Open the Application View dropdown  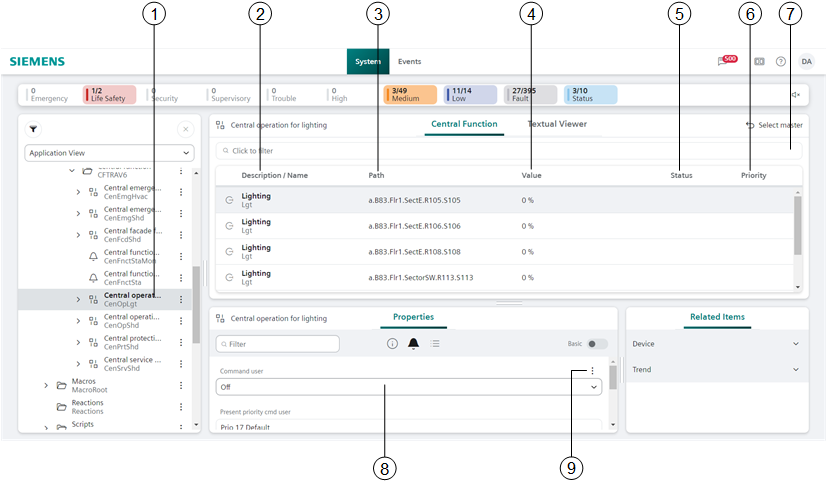click(x=109, y=153)
